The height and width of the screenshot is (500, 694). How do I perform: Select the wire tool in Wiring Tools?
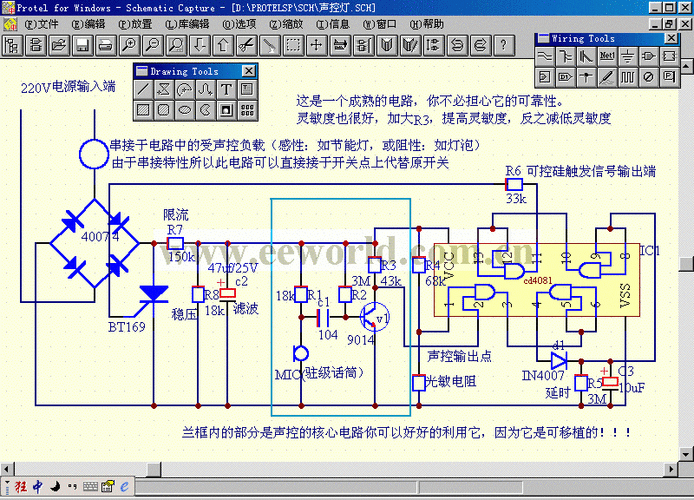545,57
